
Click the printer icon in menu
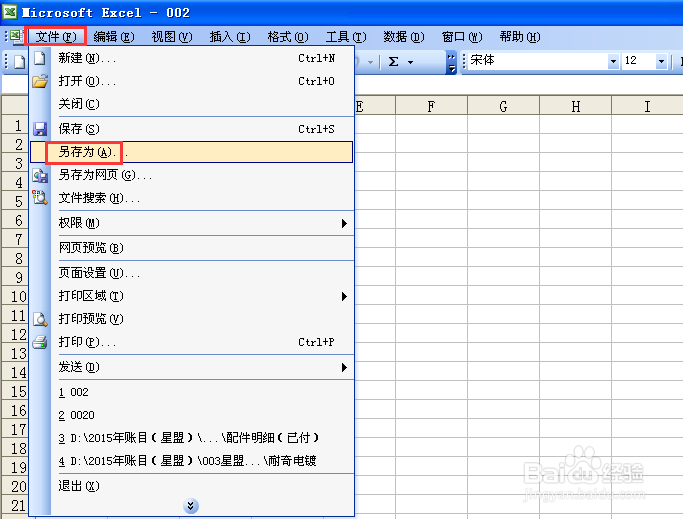(x=40, y=342)
